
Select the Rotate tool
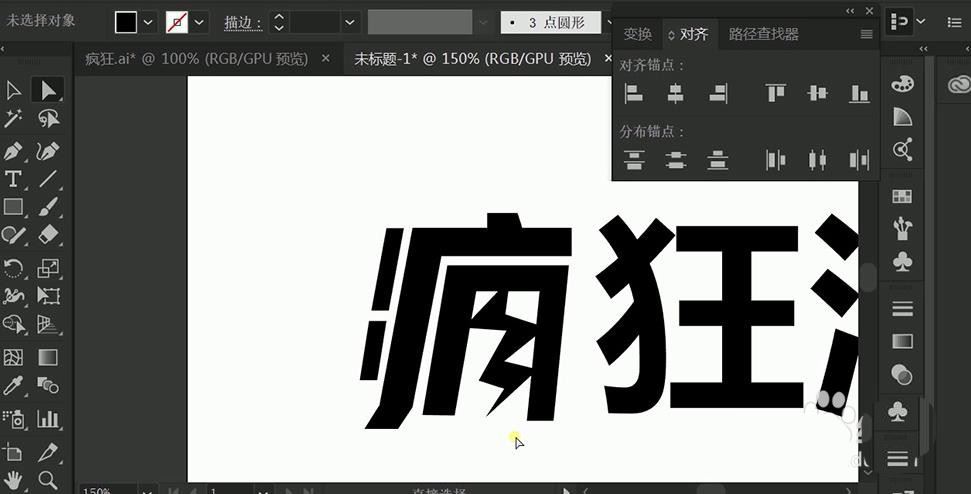[13, 268]
